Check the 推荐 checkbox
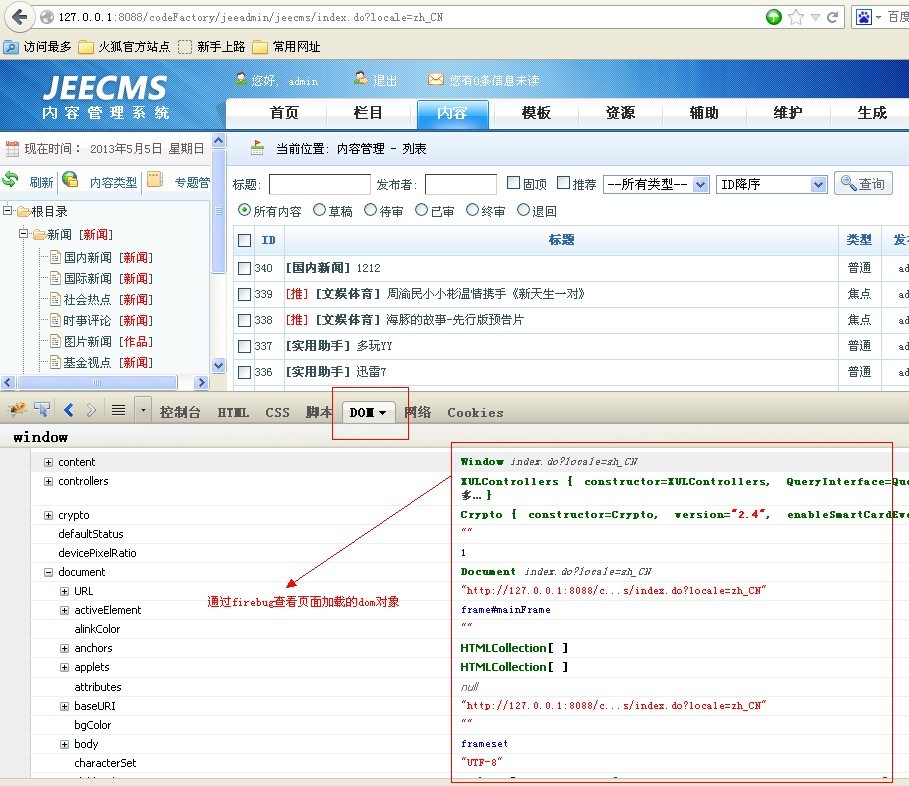Viewport: 909px width, 786px height. tap(563, 183)
